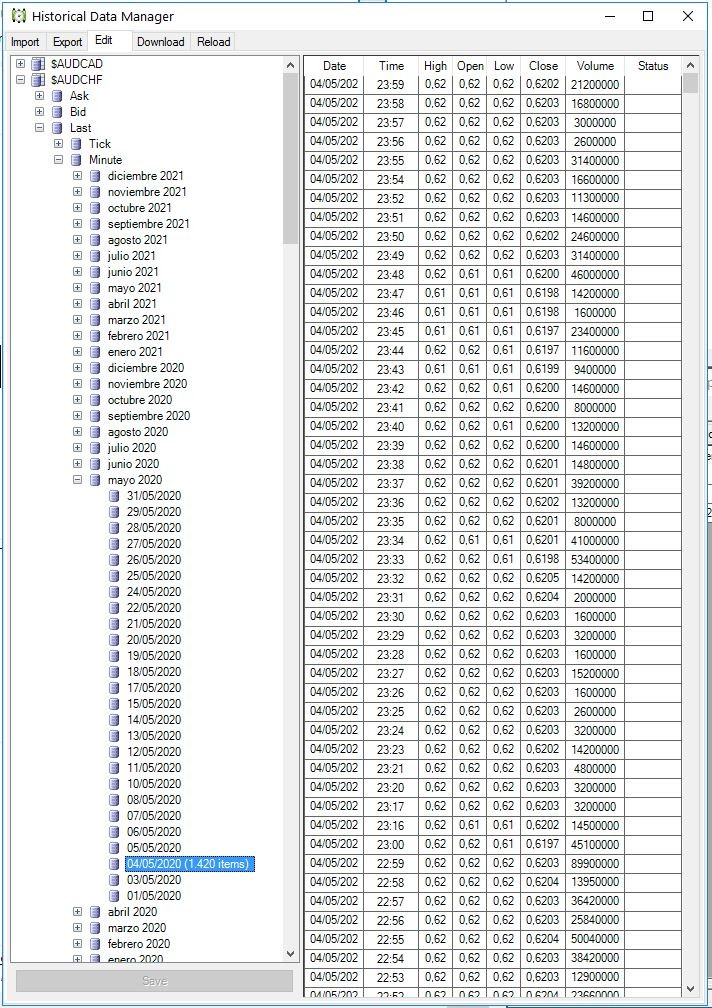Click the Close column header

point(543,66)
